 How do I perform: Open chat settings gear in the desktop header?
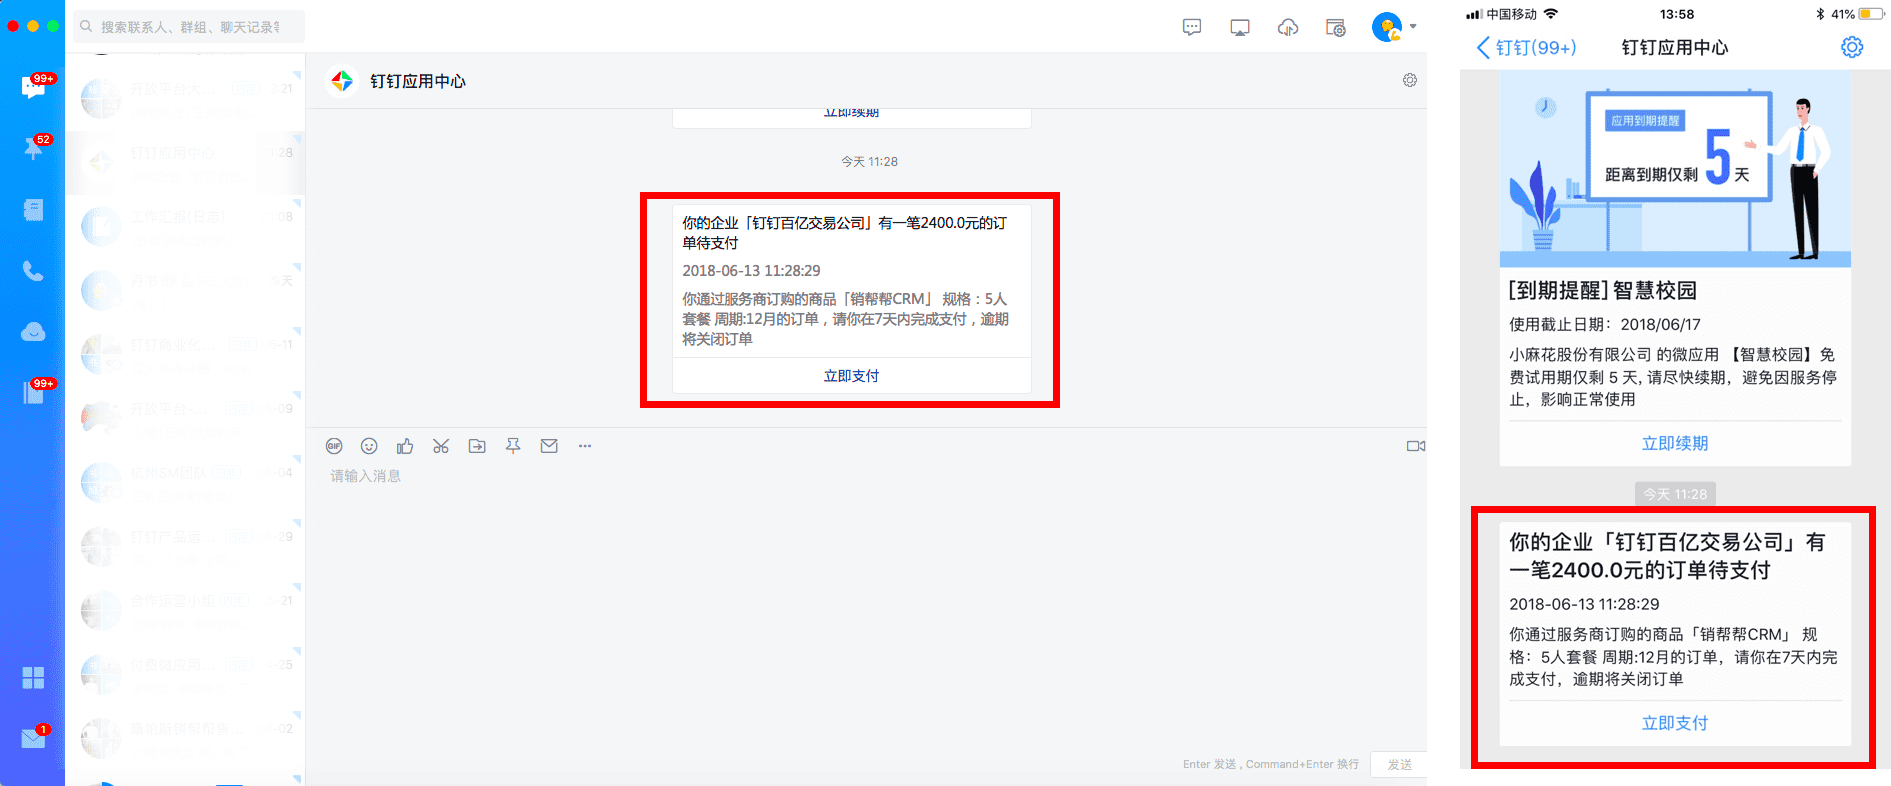pyautogui.click(x=1410, y=80)
